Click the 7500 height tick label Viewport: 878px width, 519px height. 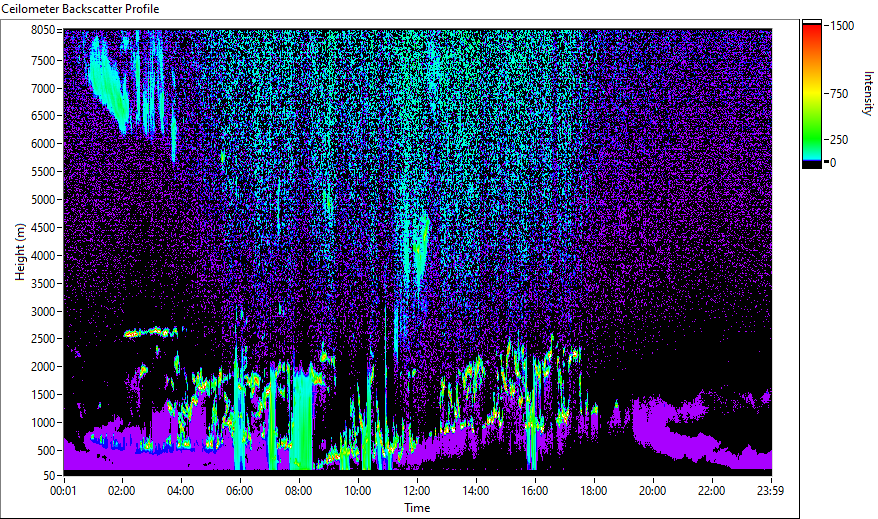(x=43, y=60)
